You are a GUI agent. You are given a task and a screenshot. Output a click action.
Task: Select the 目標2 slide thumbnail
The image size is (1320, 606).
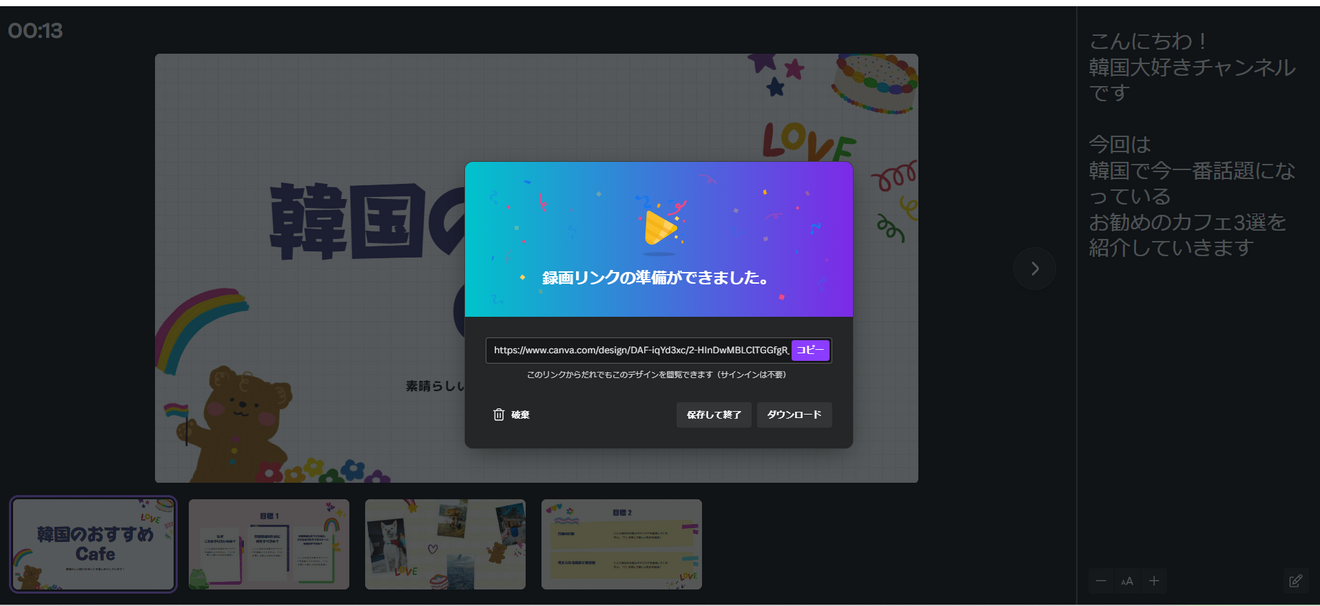(621, 544)
